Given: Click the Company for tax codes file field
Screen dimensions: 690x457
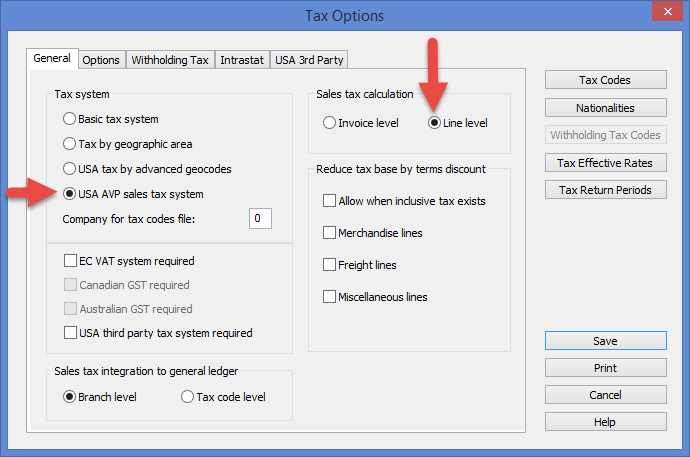Looking at the screenshot, I should coord(260,218).
